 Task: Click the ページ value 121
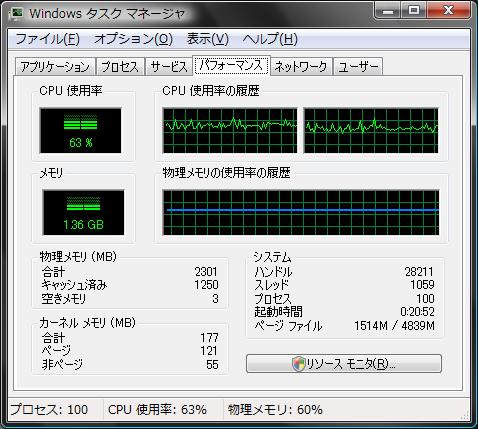(209, 351)
